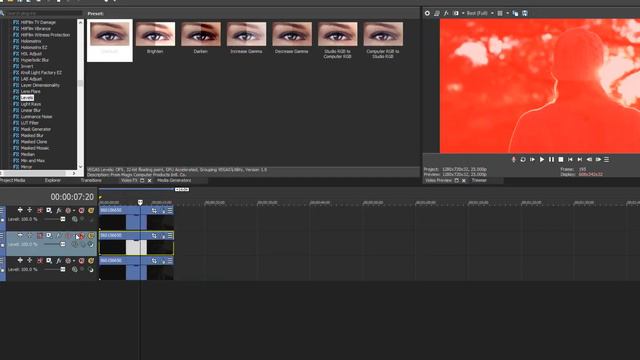
Task: Click the plugin search field
Action: pos(43,13)
